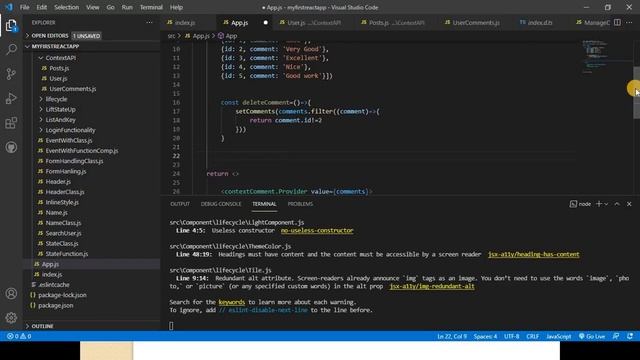This screenshot has width=640, height=360.
Task: Open Source Control view icon
Action: [x=11, y=74]
